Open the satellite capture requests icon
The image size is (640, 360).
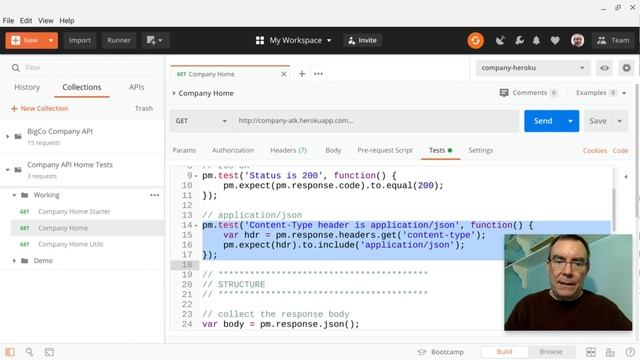tap(500, 40)
